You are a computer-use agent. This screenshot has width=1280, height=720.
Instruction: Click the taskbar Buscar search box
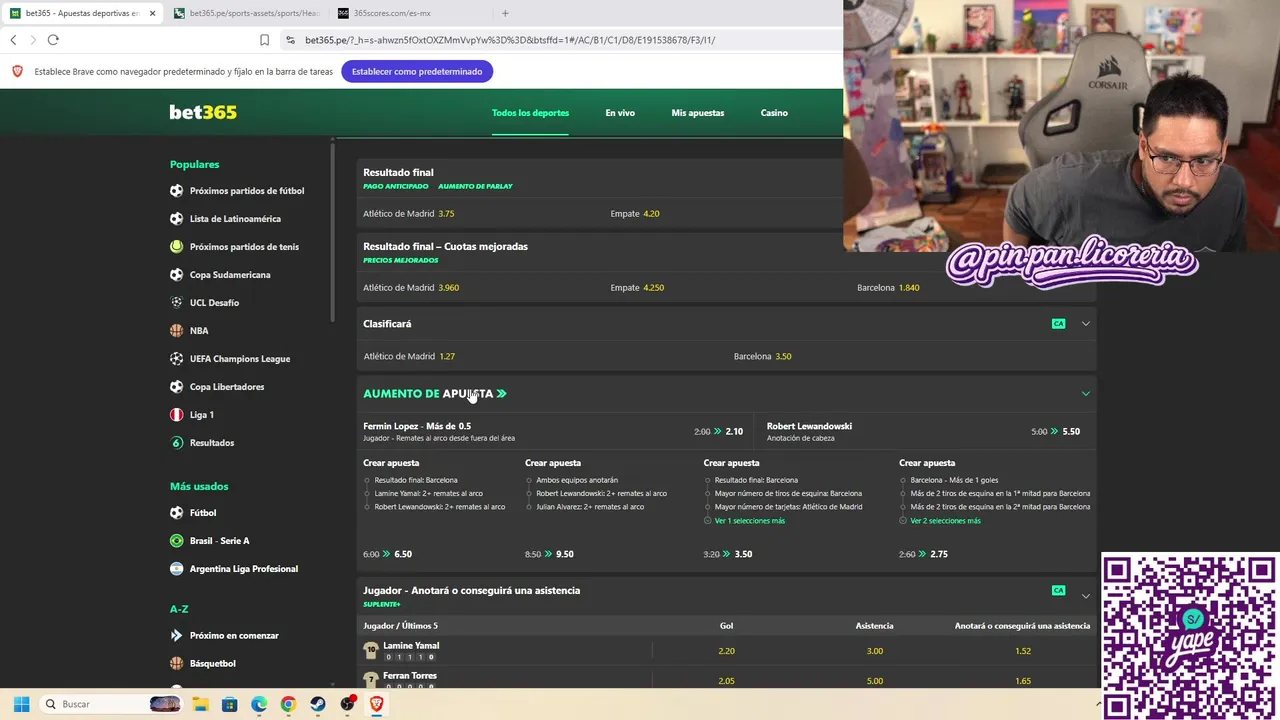point(112,704)
